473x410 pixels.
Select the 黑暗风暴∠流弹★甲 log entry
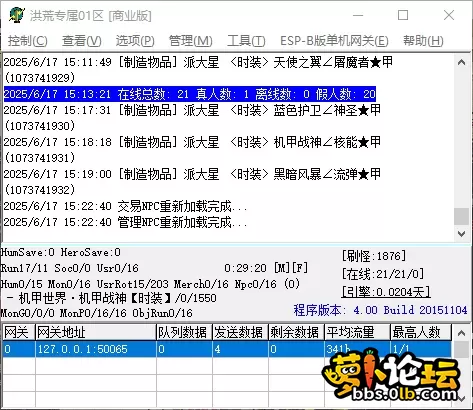pyautogui.click(x=192, y=174)
